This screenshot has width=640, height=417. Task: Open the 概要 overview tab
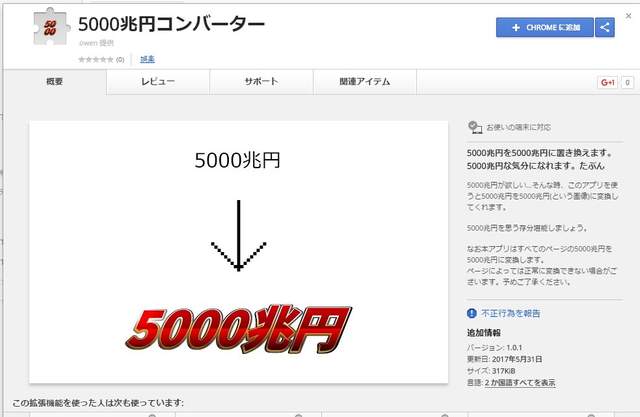click(54, 82)
